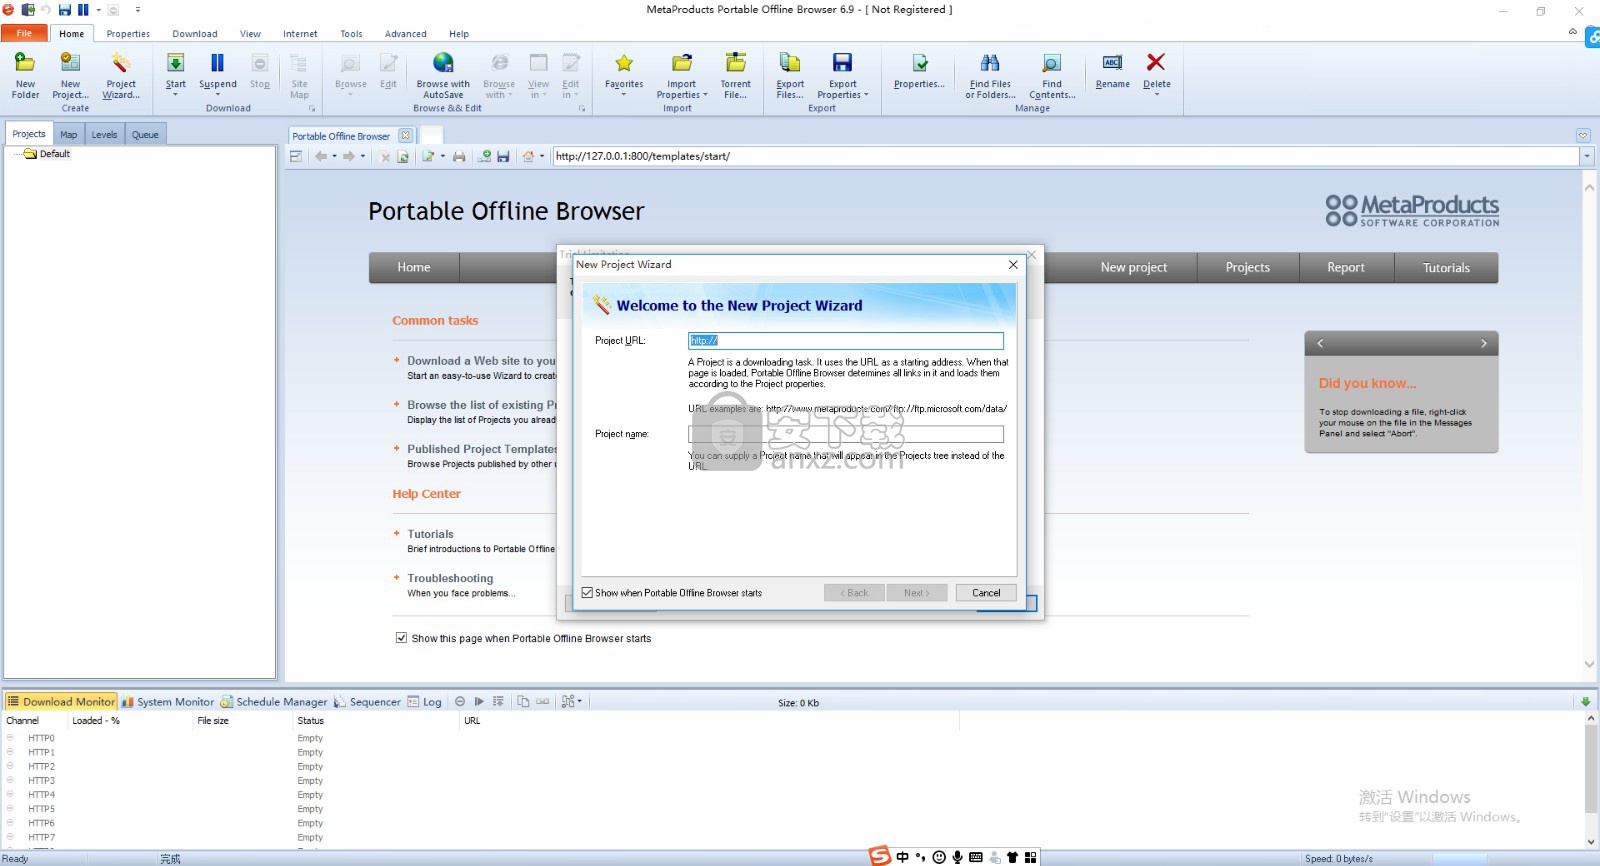
Task: Launch the Project Wizard from the ribbon
Action: (x=121, y=75)
